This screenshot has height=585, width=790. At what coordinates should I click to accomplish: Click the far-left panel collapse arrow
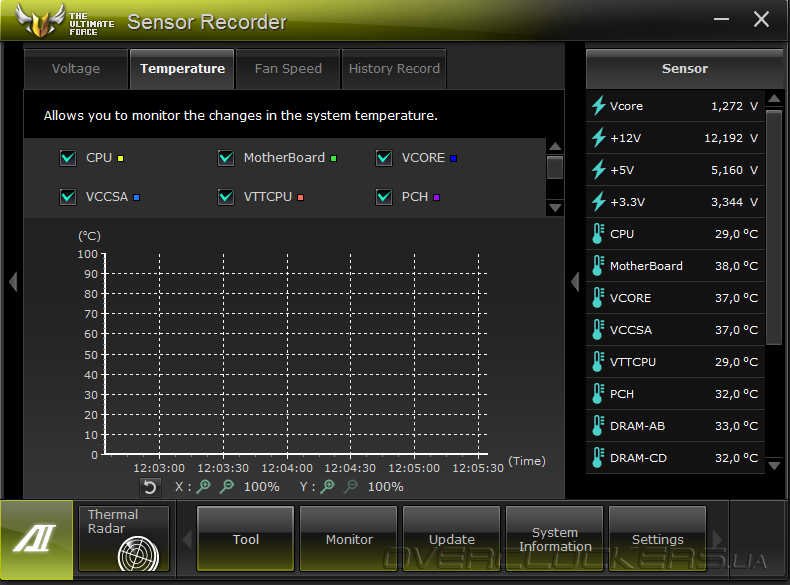click(x=13, y=281)
